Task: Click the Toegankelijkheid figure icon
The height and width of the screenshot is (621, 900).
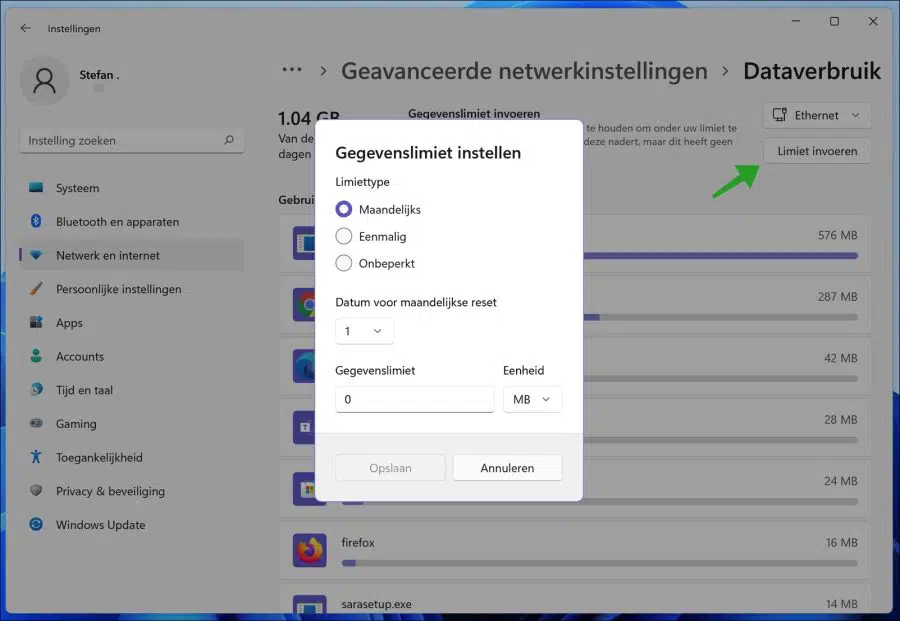Action: click(36, 457)
